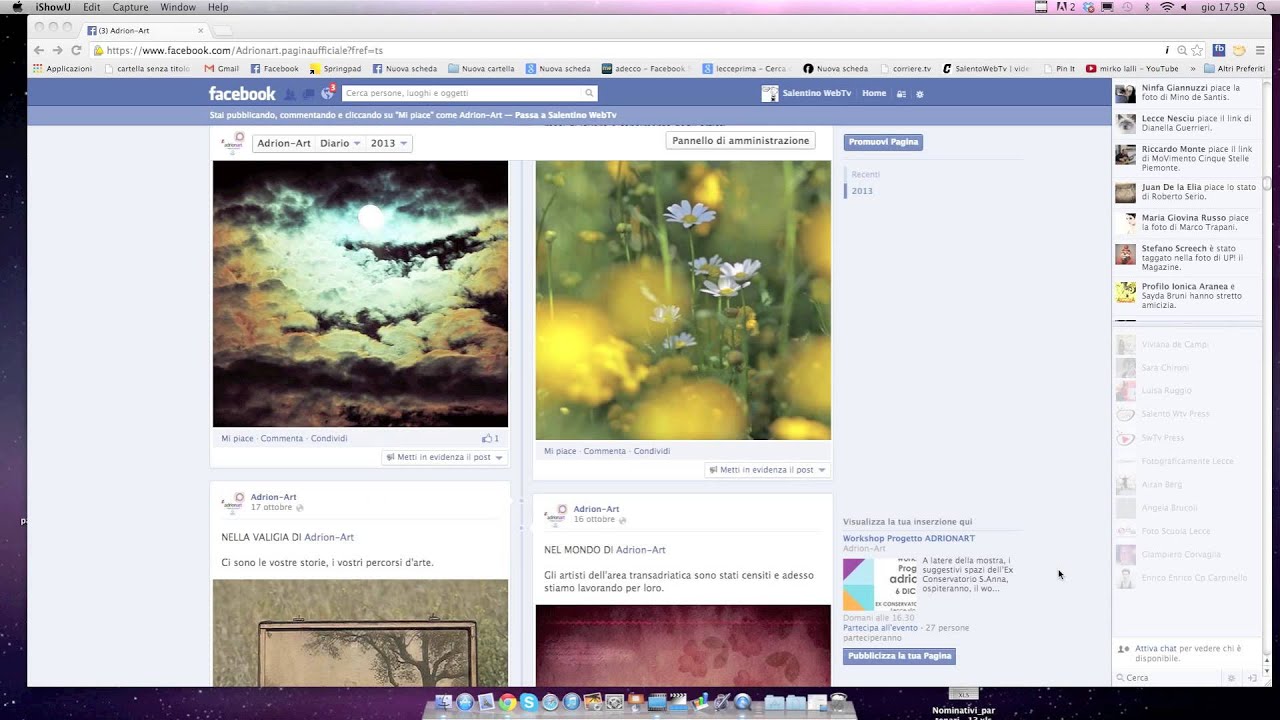Open account settings gear in header
The image size is (1280, 720).
pos(920,94)
